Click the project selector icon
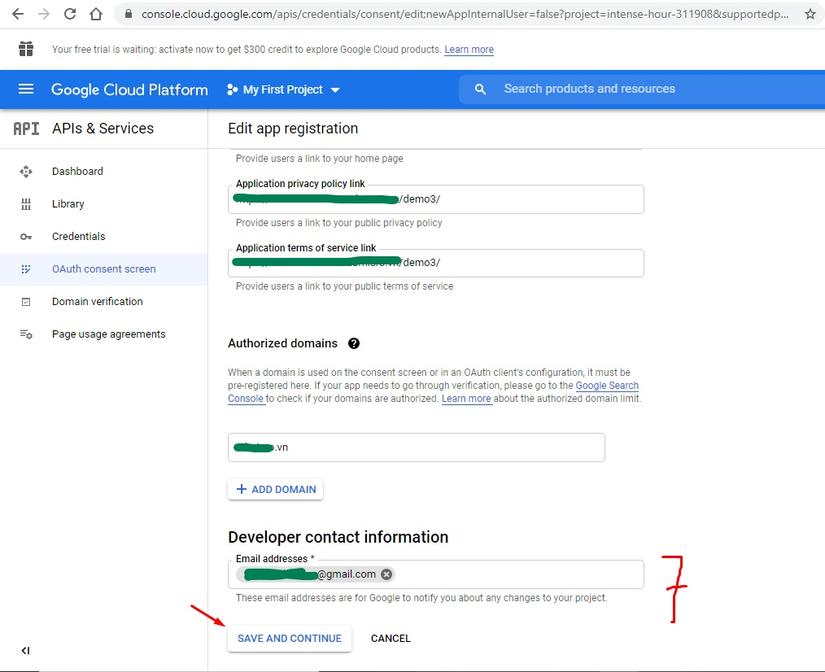Screen dimensions: 825x672 click(x=232, y=89)
